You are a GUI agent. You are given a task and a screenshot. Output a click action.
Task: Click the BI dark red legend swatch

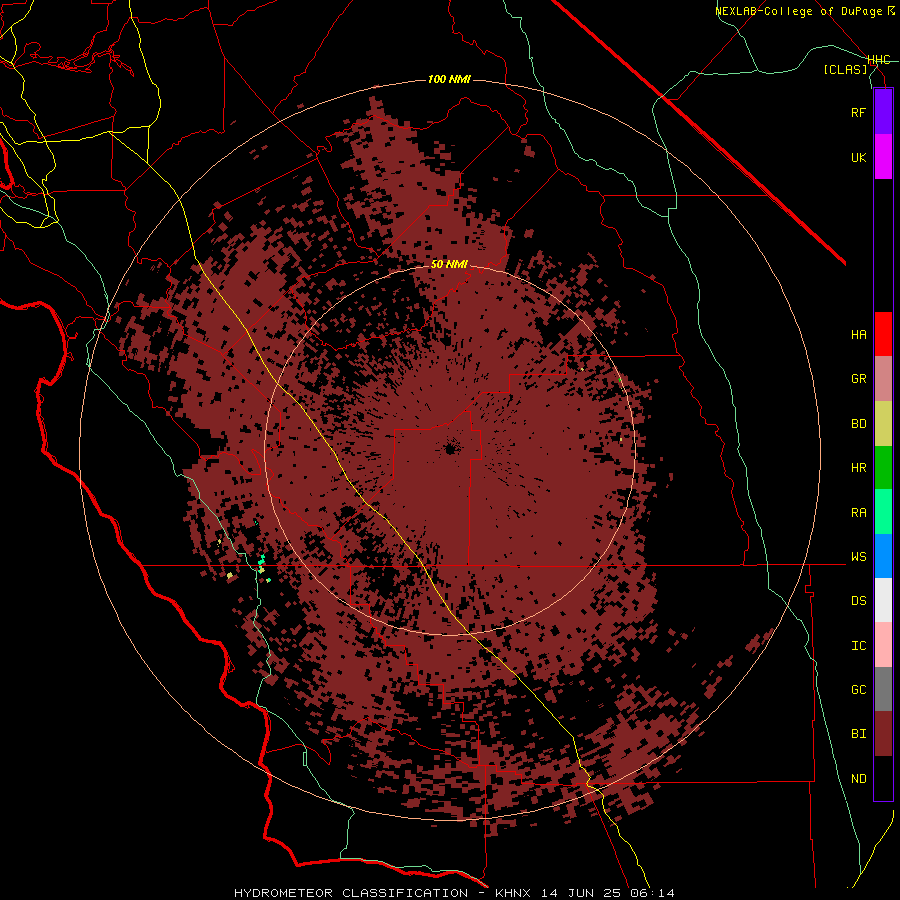click(883, 734)
